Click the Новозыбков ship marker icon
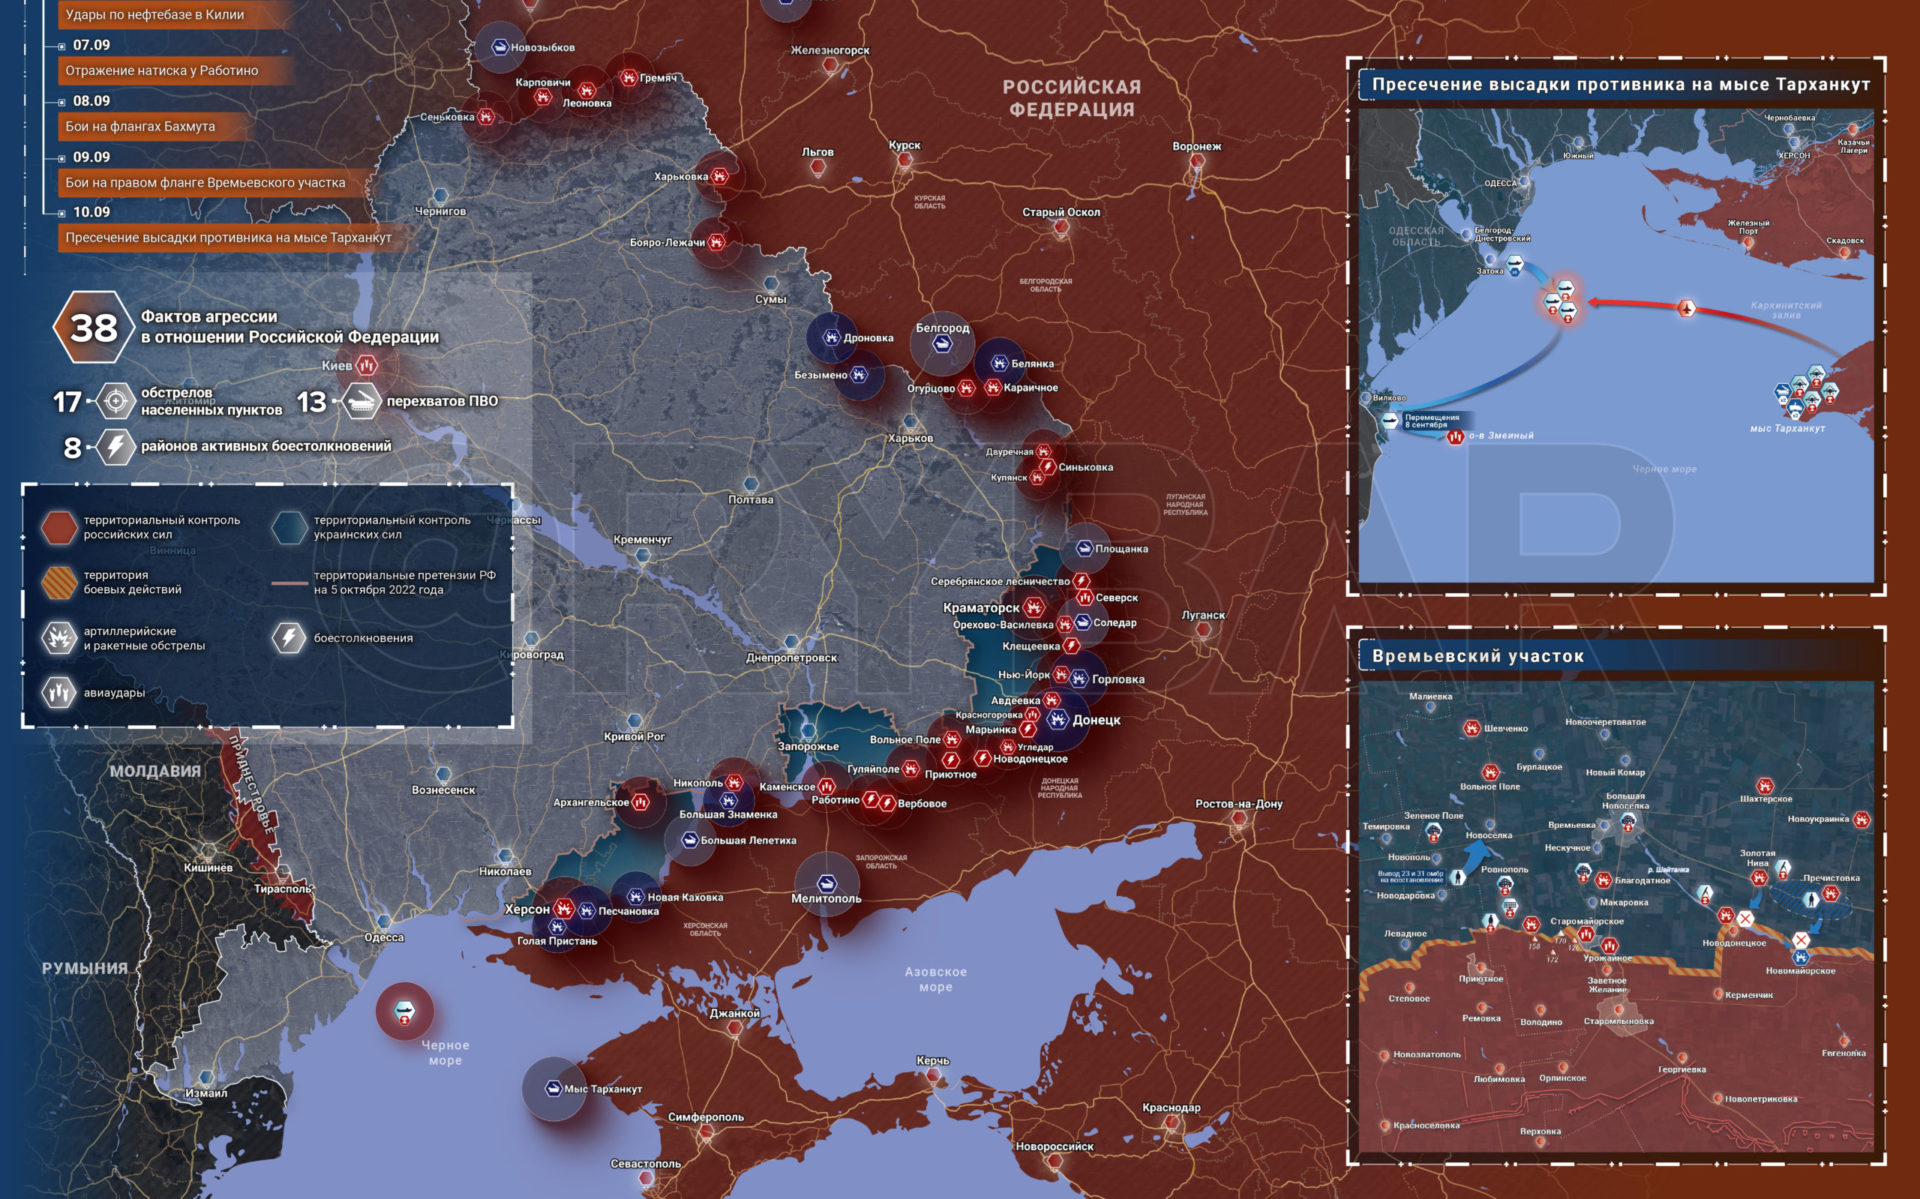The height and width of the screenshot is (1199, 1920). (499, 47)
